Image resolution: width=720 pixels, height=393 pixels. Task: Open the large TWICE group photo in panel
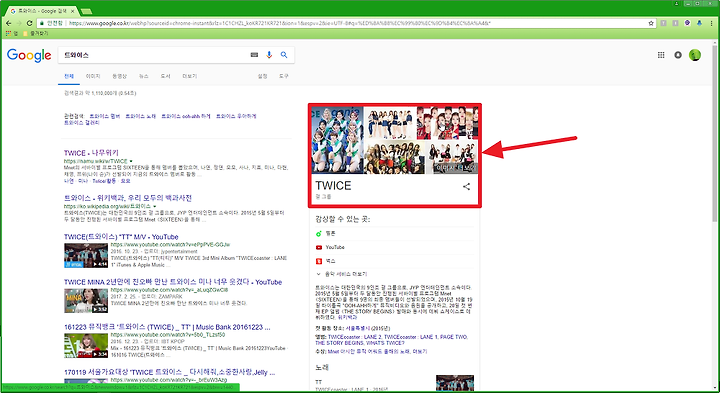pyautogui.click(x=337, y=140)
